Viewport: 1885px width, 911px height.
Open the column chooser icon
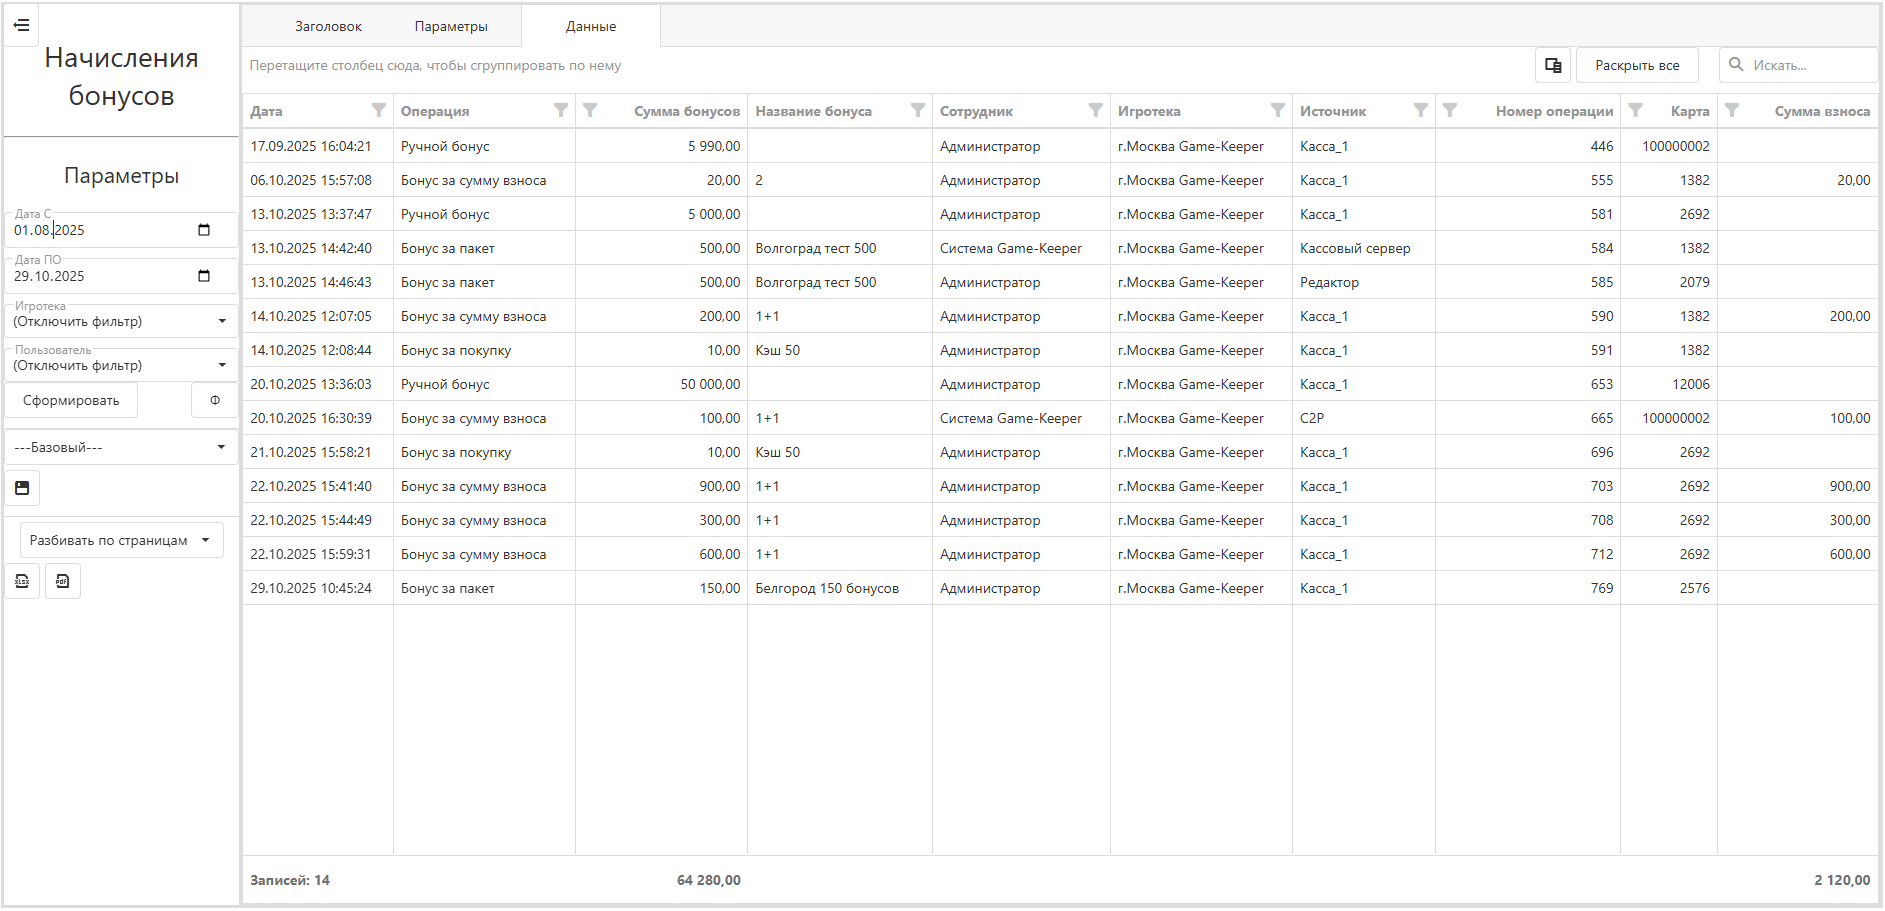click(1552, 65)
